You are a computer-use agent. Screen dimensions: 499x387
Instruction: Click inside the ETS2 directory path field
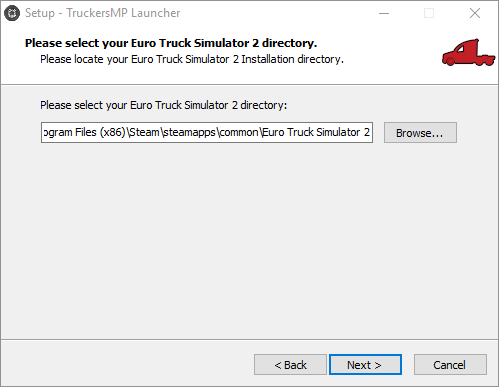pos(207,132)
